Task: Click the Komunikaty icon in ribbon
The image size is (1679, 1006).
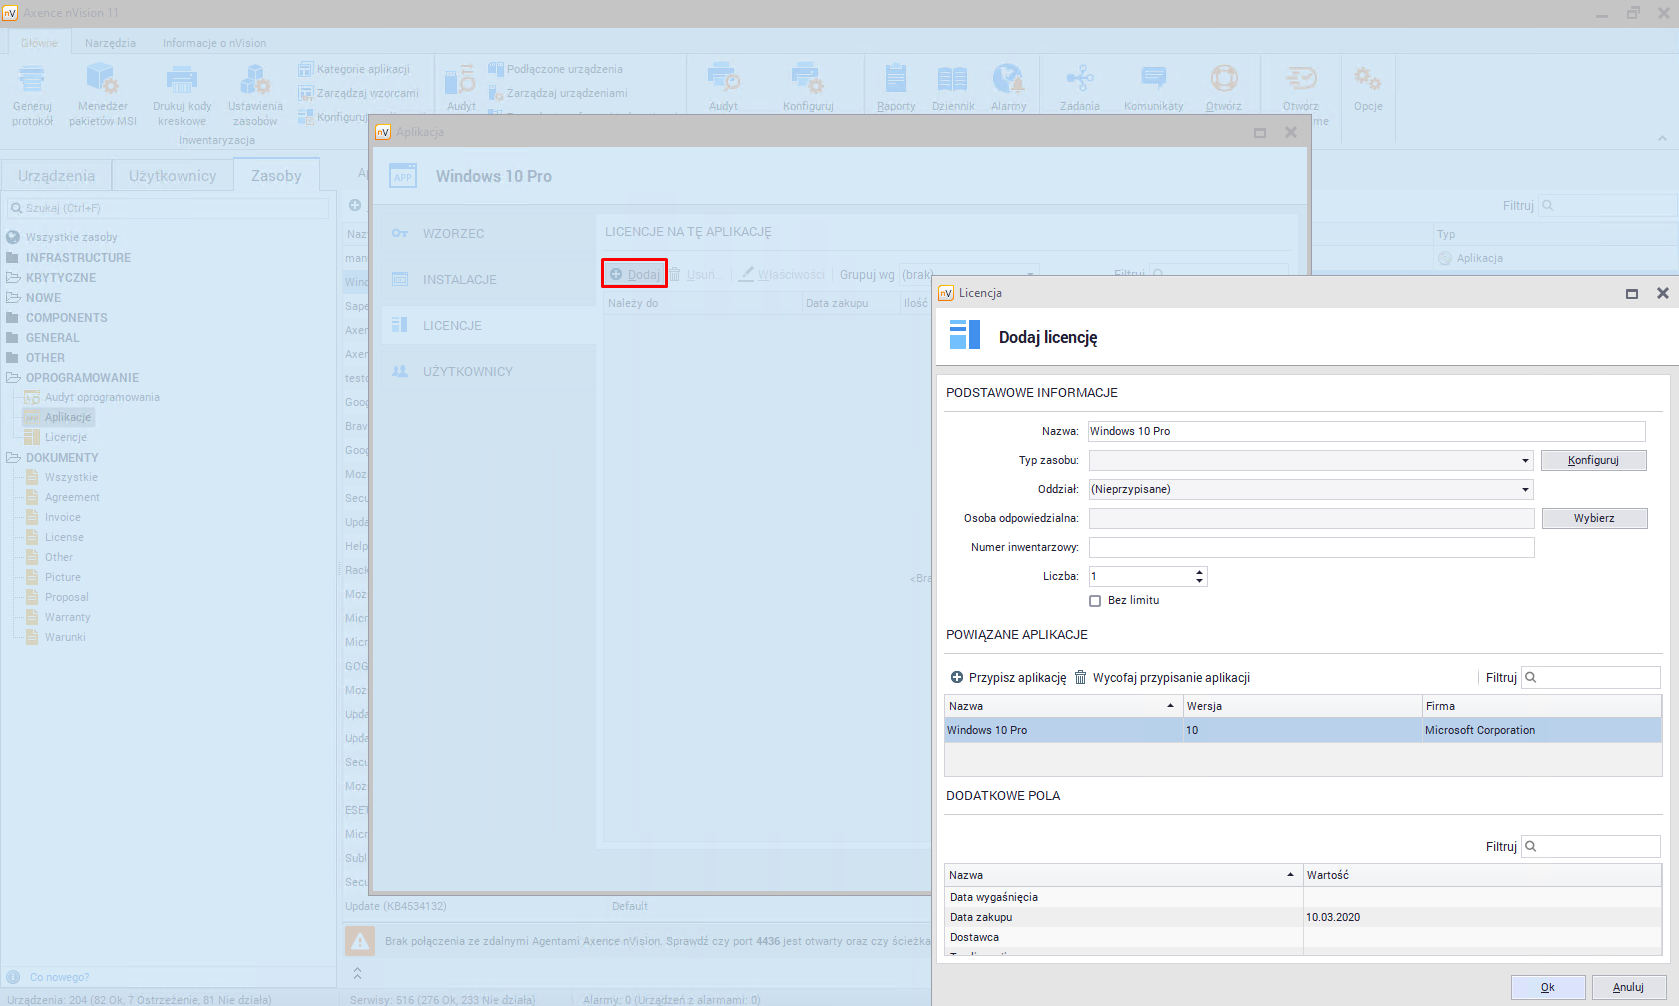Action: 1153,79
